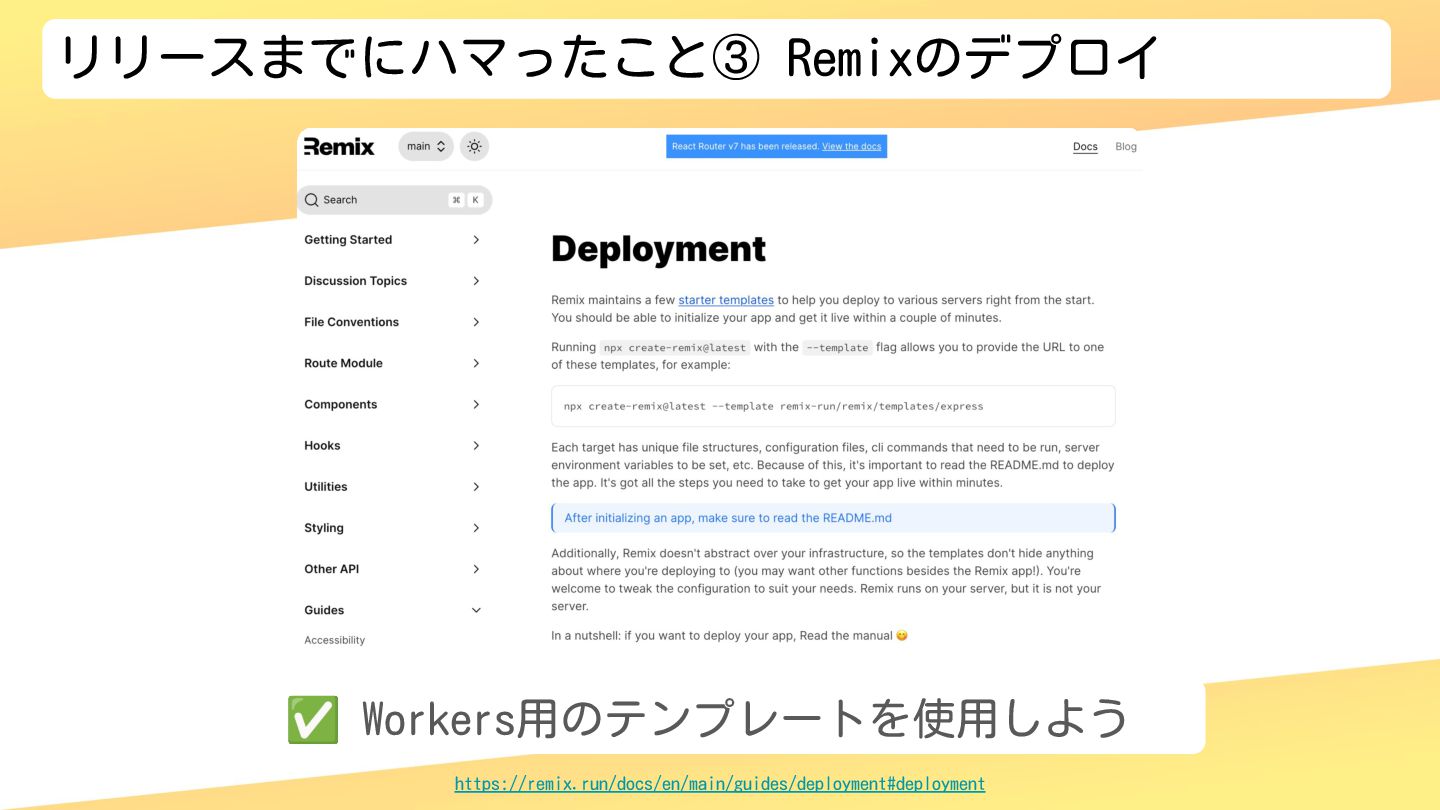Open the remix.run deployment URL link
Screen dimensions: 1440x810
[720, 784]
